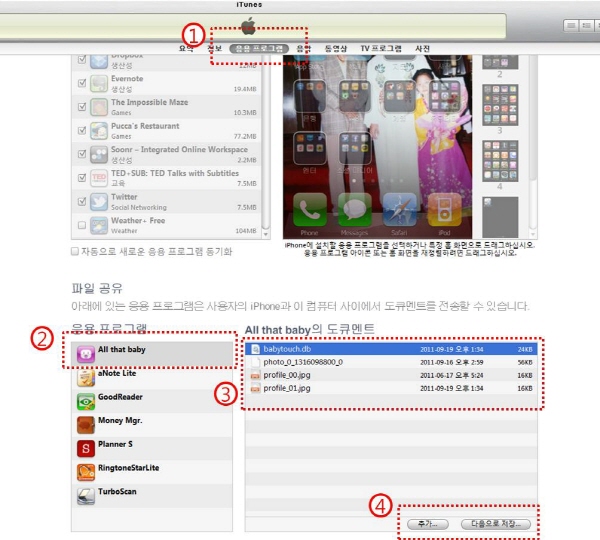Click the Twitter bird app icon

[x=99, y=202]
